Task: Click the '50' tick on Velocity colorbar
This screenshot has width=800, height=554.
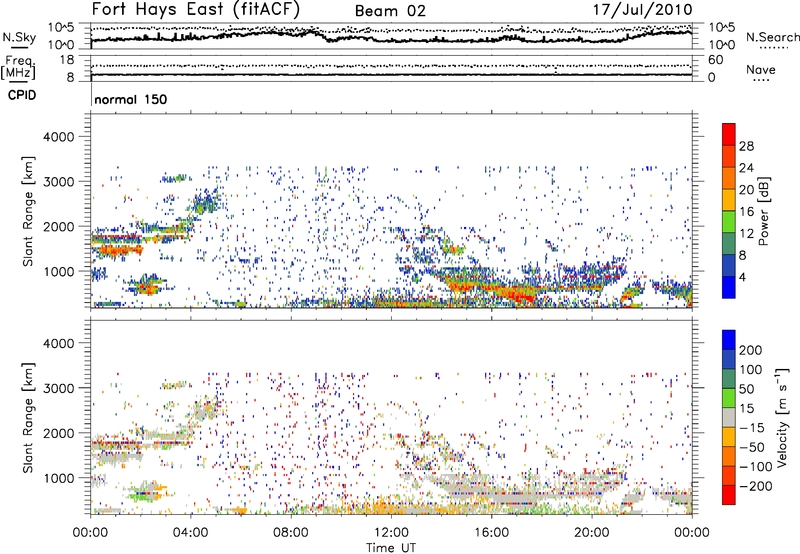Action: [x=746, y=389]
